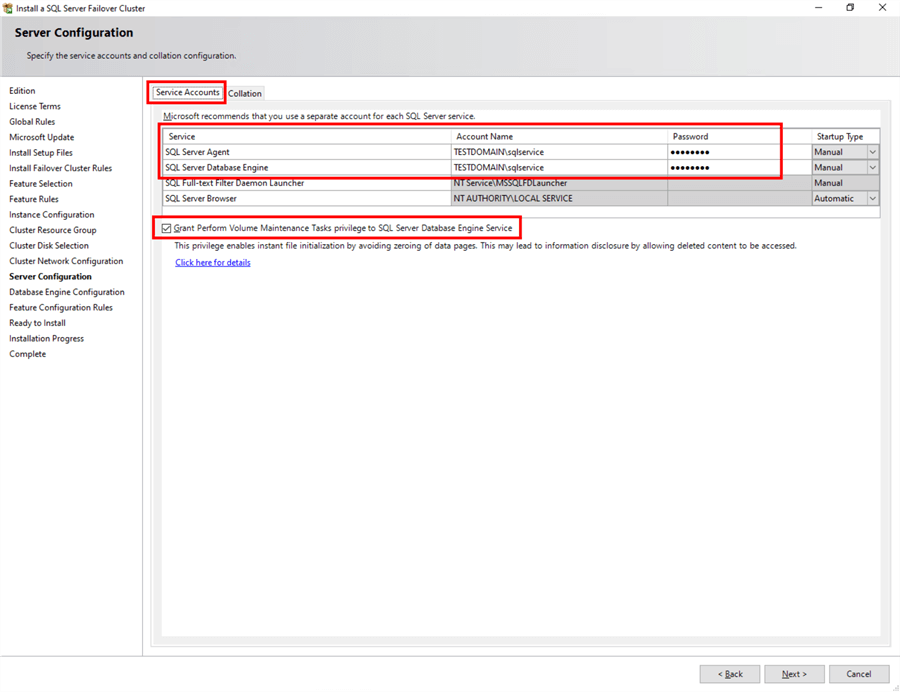This screenshot has height=692, width=900.
Task: Click NT AUTHORITY\LOCAL SERVICE account cell
Action: pyautogui.click(x=559, y=199)
